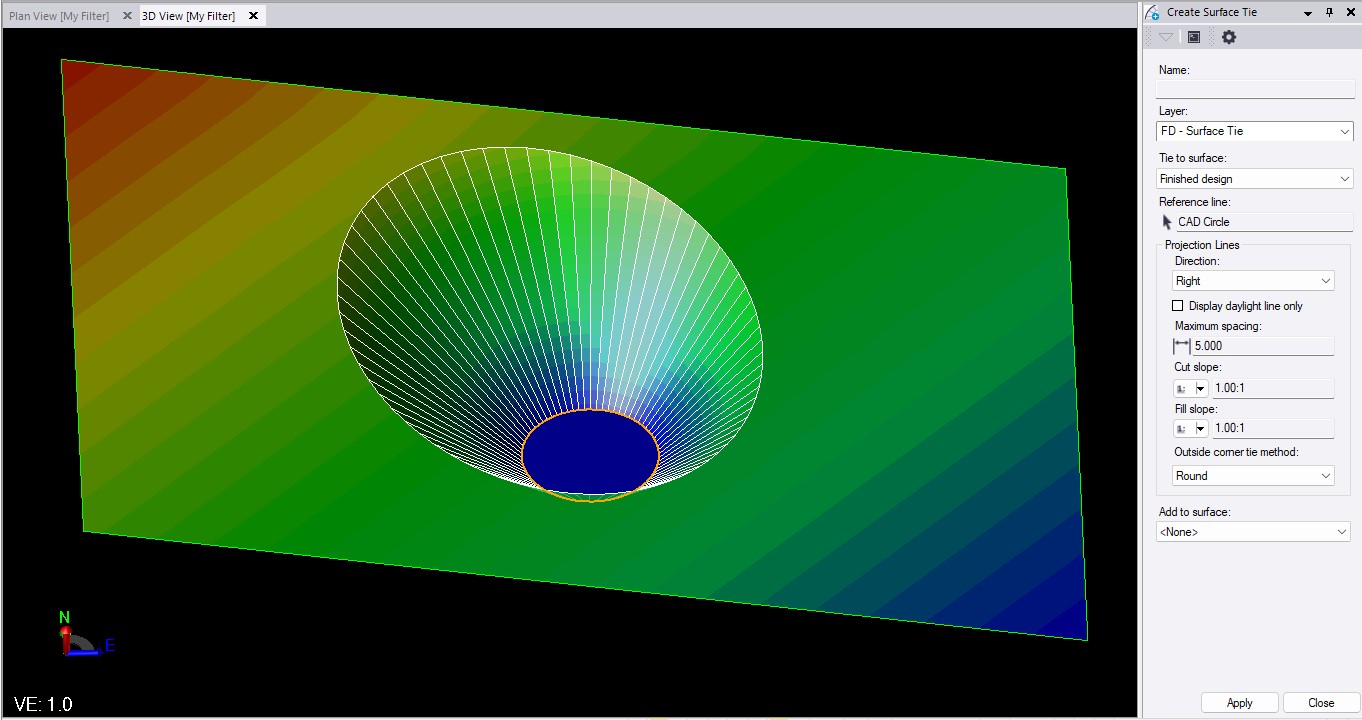Open the panel settings gear icon
This screenshot has width=1362, height=720.
(1229, 37)
